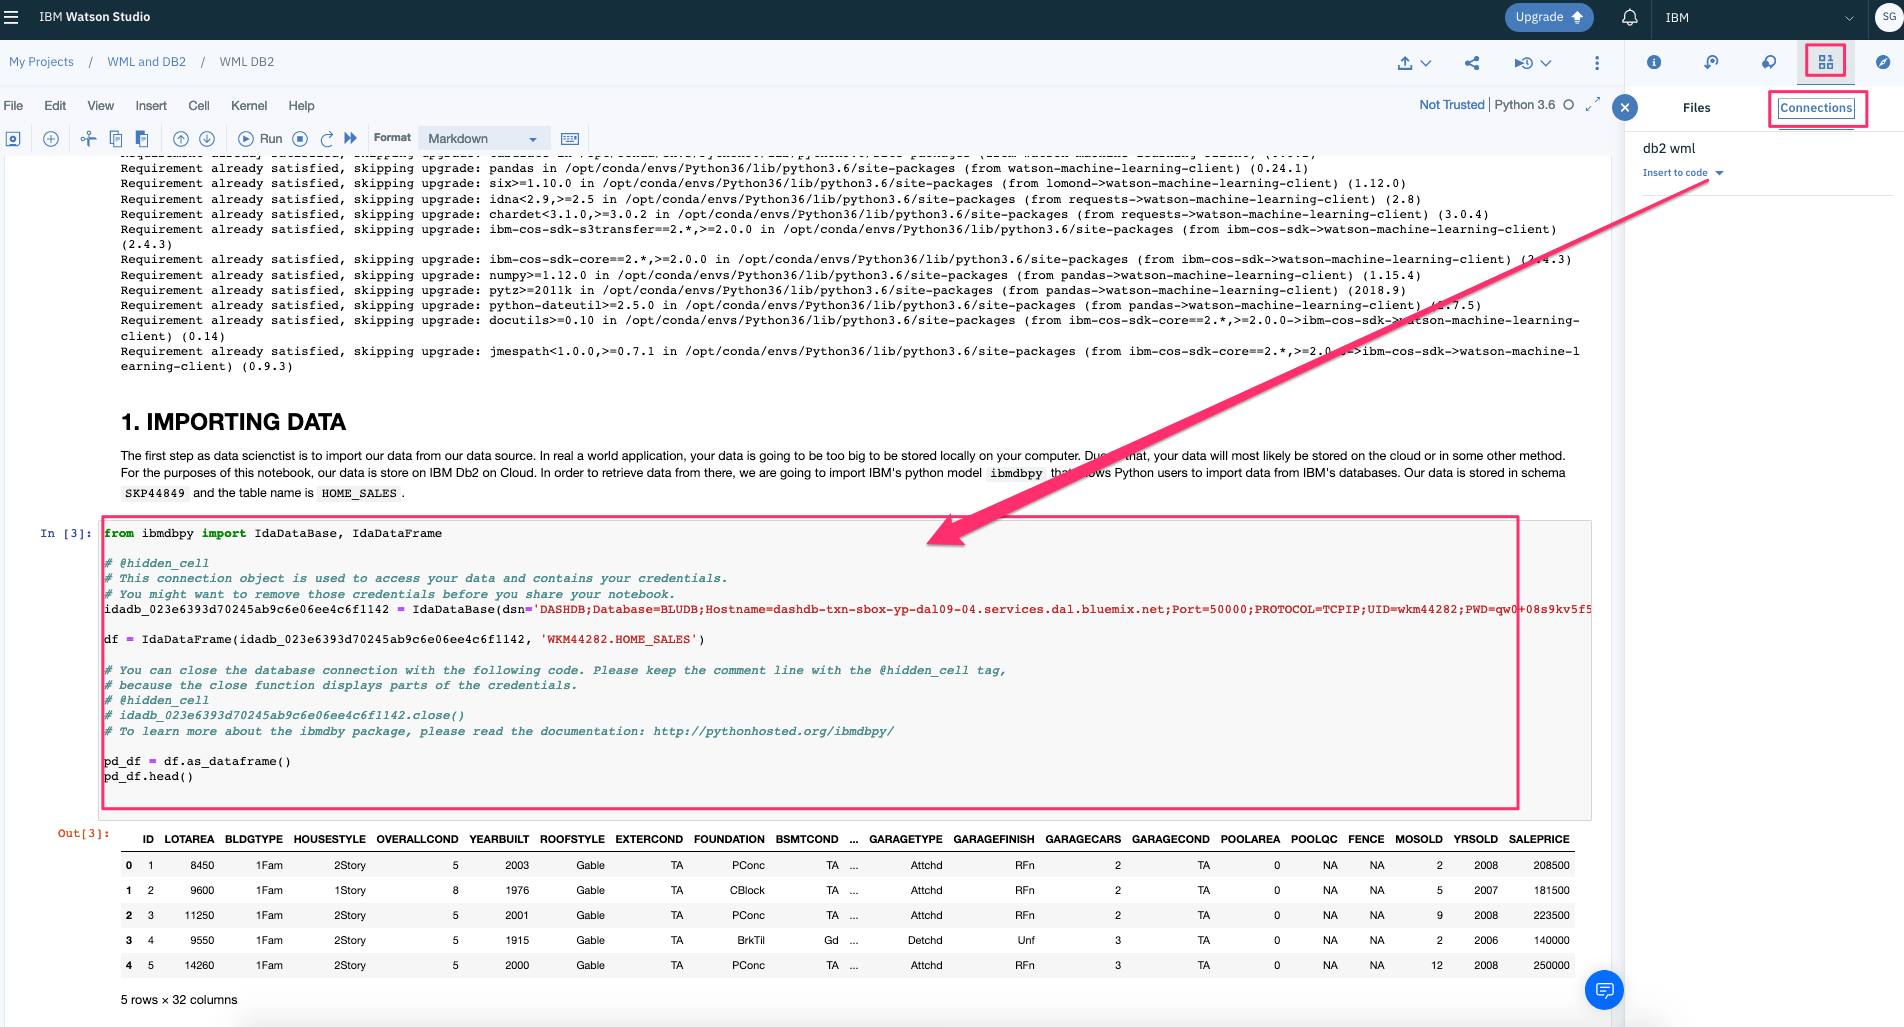The width and height of the screenshot is (1904, 1027).
Task: Click the Not Trusted notebook status
Action: pos(1451,105)
